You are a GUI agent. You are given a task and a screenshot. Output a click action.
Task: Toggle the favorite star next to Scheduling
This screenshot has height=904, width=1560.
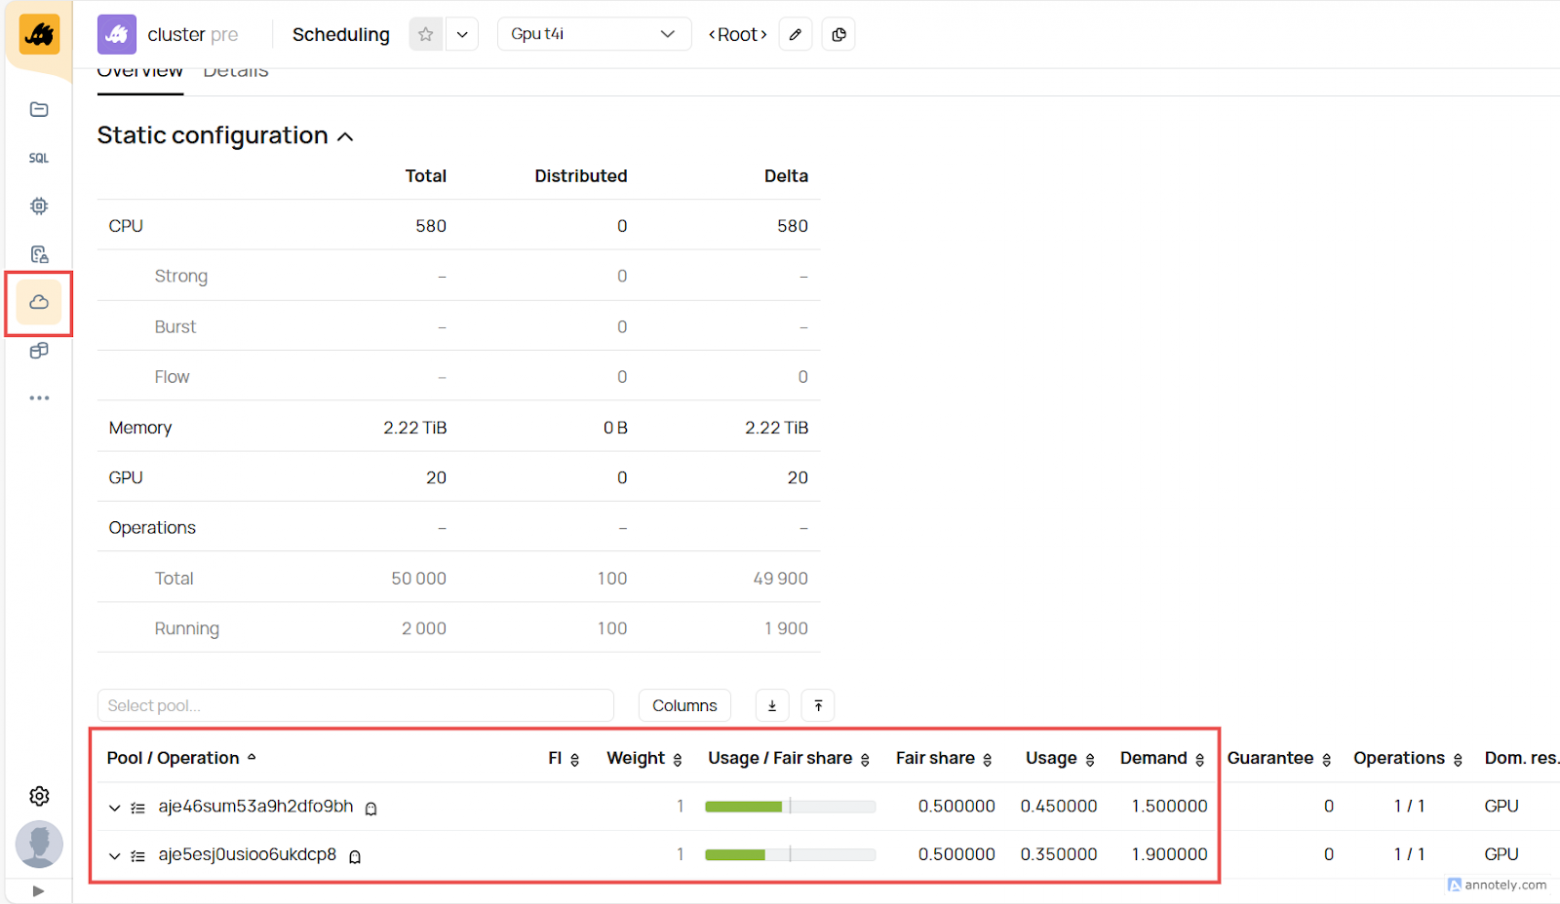(426, 33)
